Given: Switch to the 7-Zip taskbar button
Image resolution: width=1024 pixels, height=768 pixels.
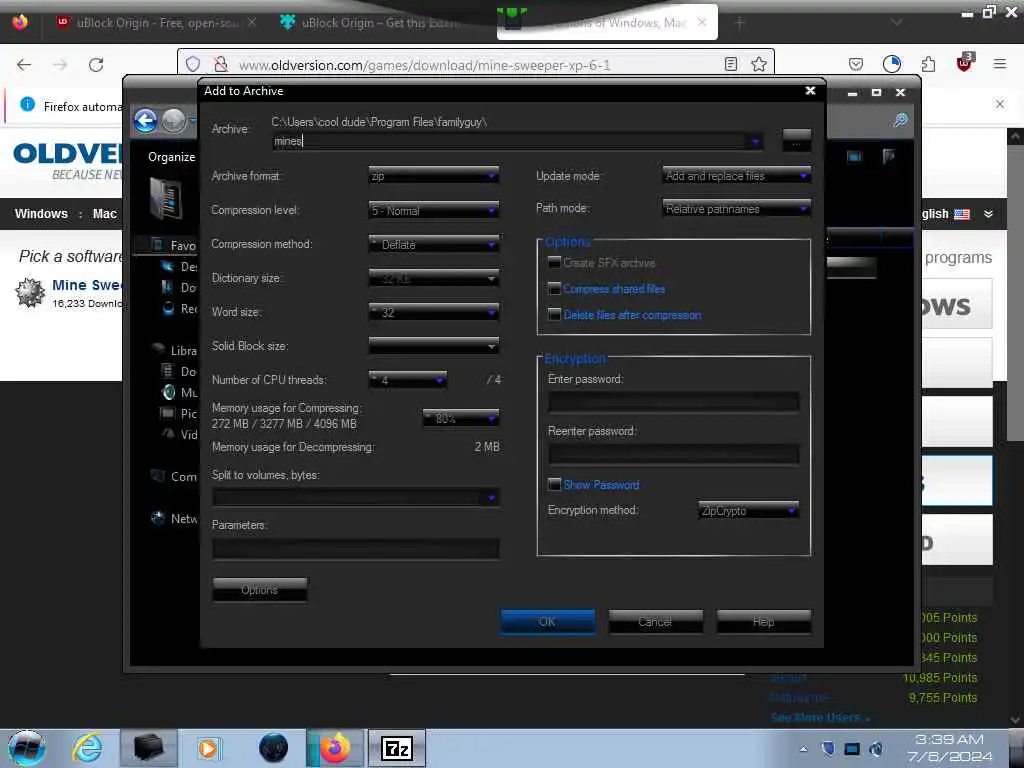Looking at the screenshot, I should pos(397,748).
